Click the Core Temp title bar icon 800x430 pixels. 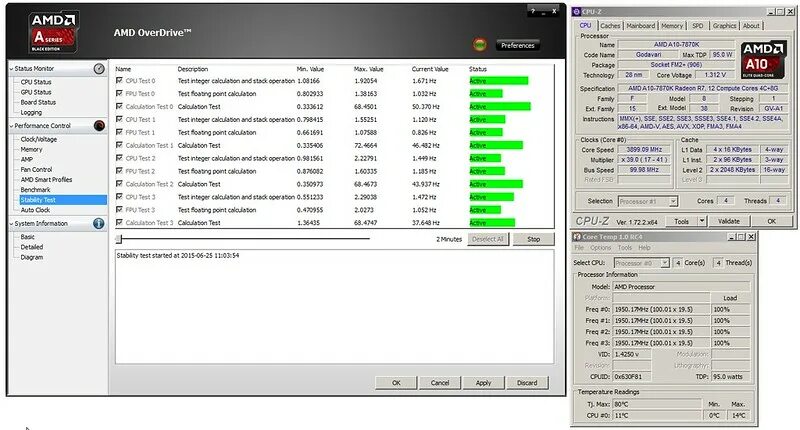pos(577,237)
